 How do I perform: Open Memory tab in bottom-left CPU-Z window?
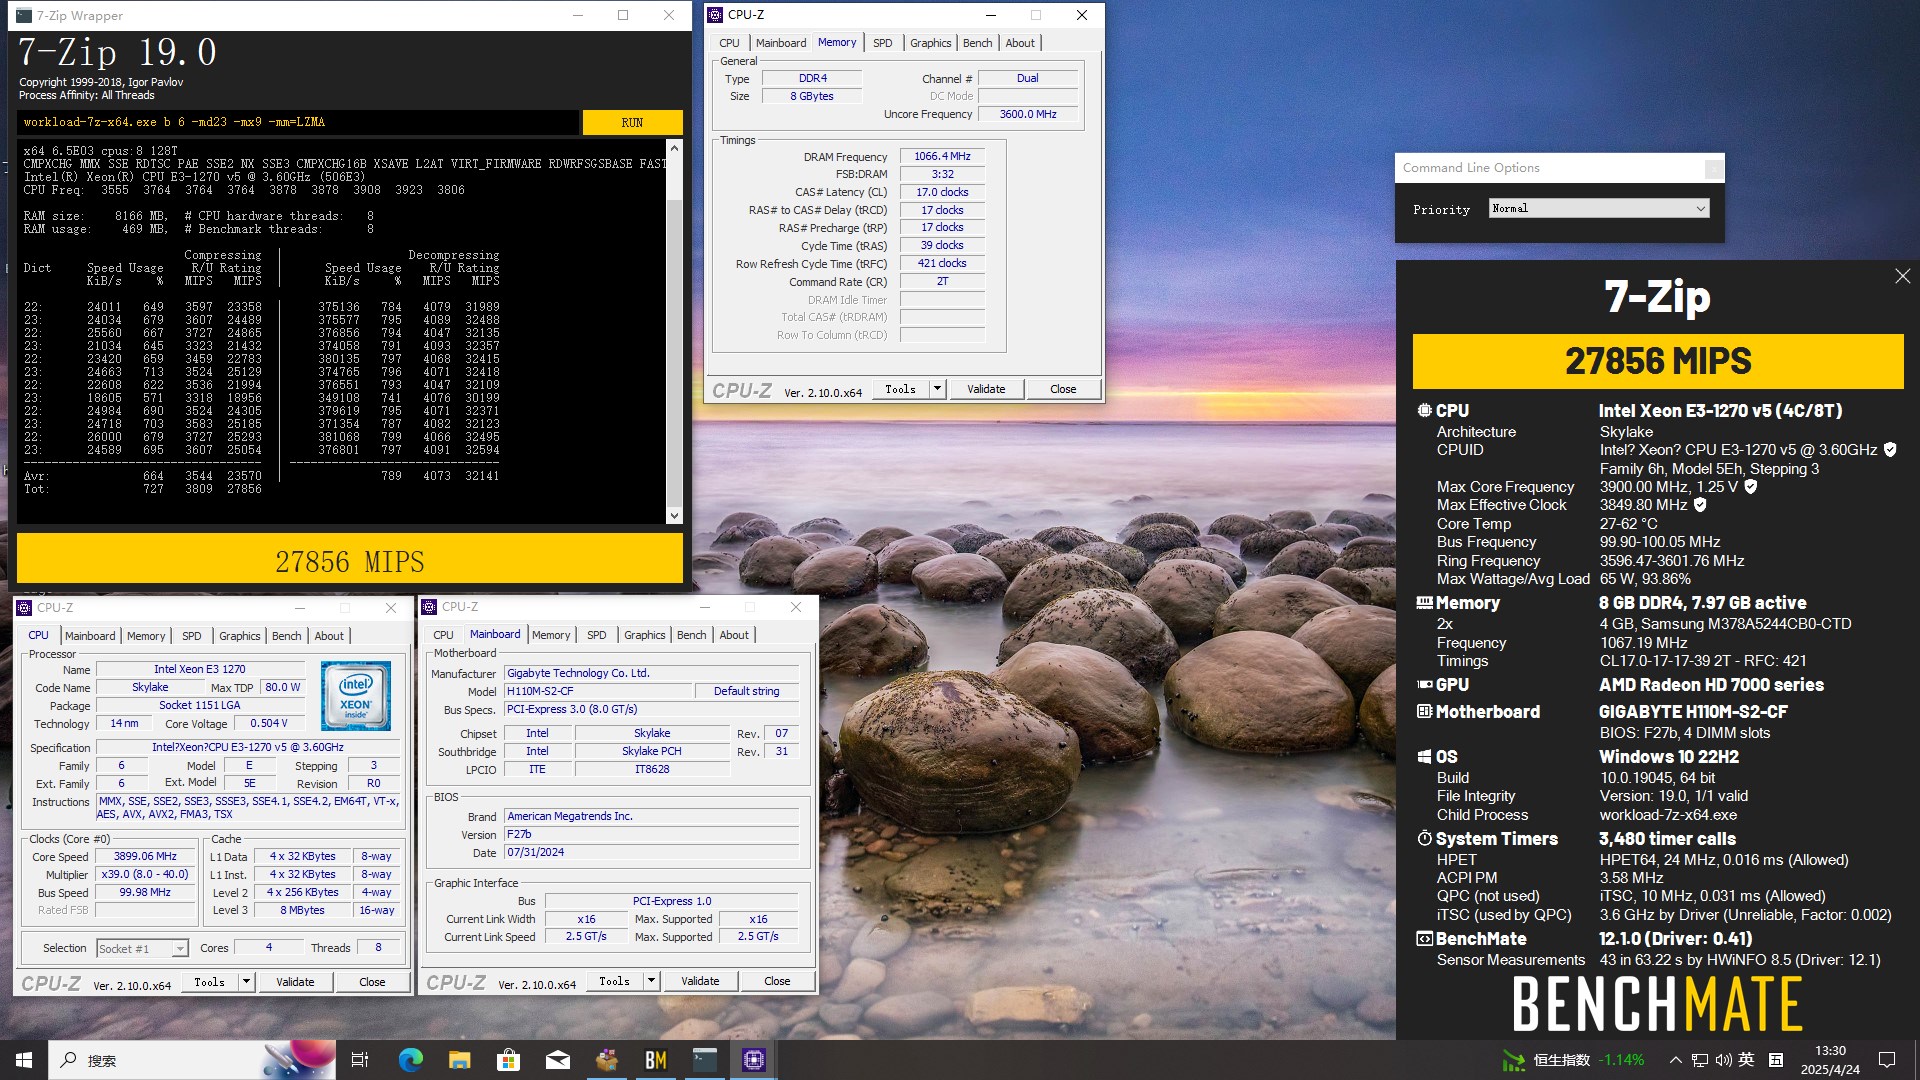146,636
